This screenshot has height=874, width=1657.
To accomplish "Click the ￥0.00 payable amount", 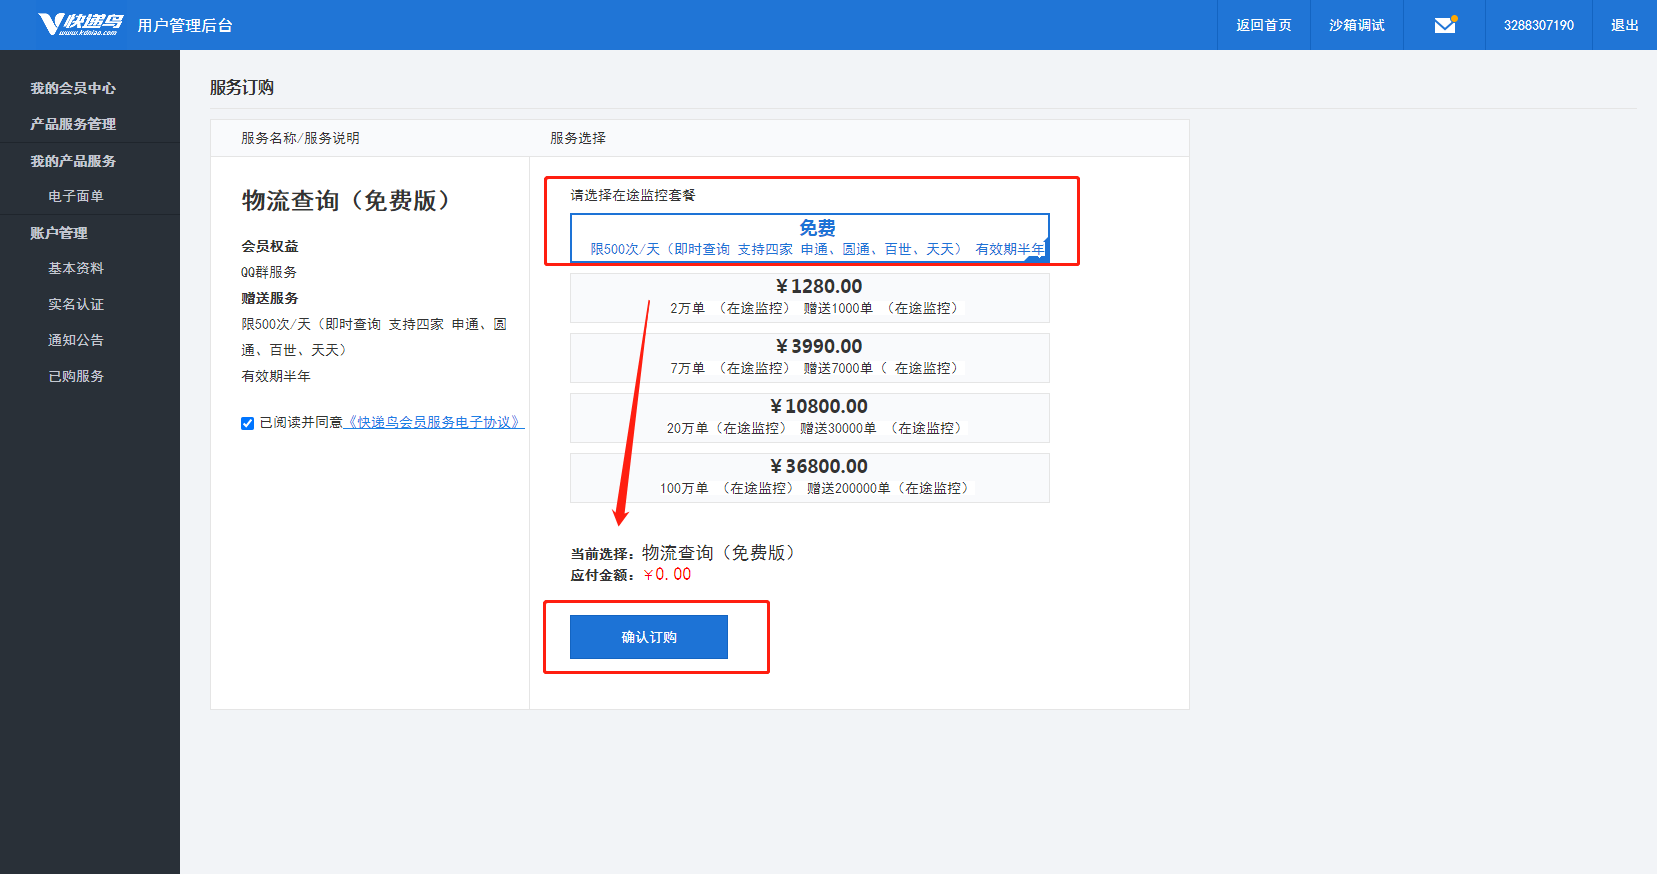I will (667, 574).
